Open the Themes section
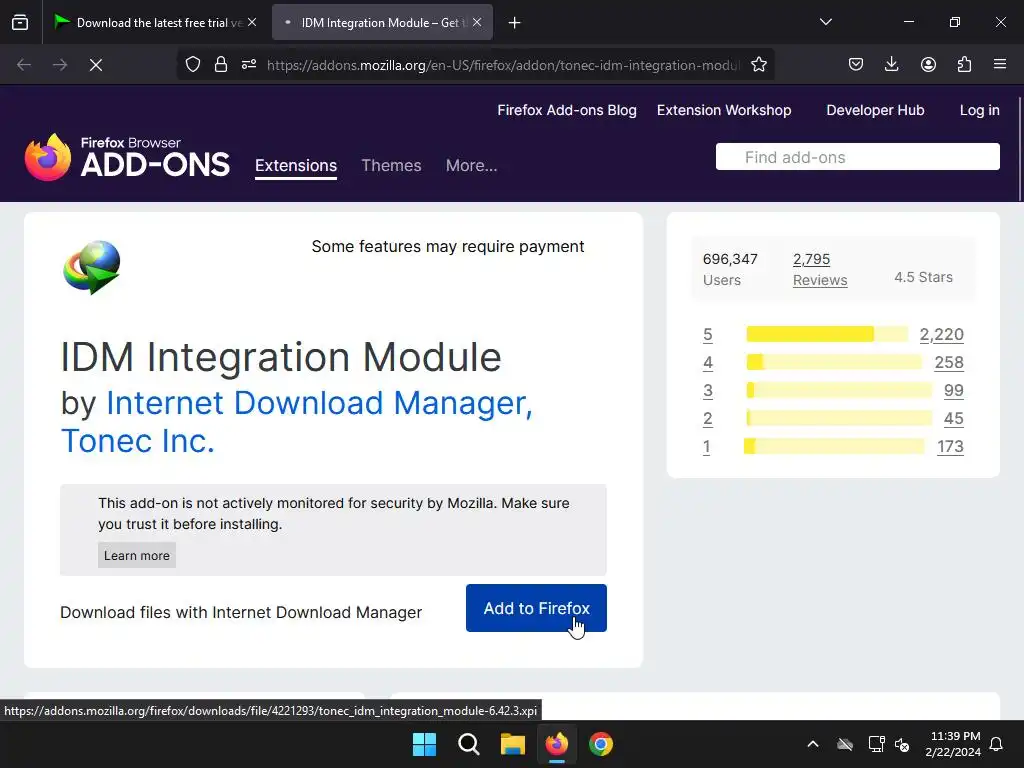Image resolution: width=1024 pixels, height=768 pixels. 391,166
